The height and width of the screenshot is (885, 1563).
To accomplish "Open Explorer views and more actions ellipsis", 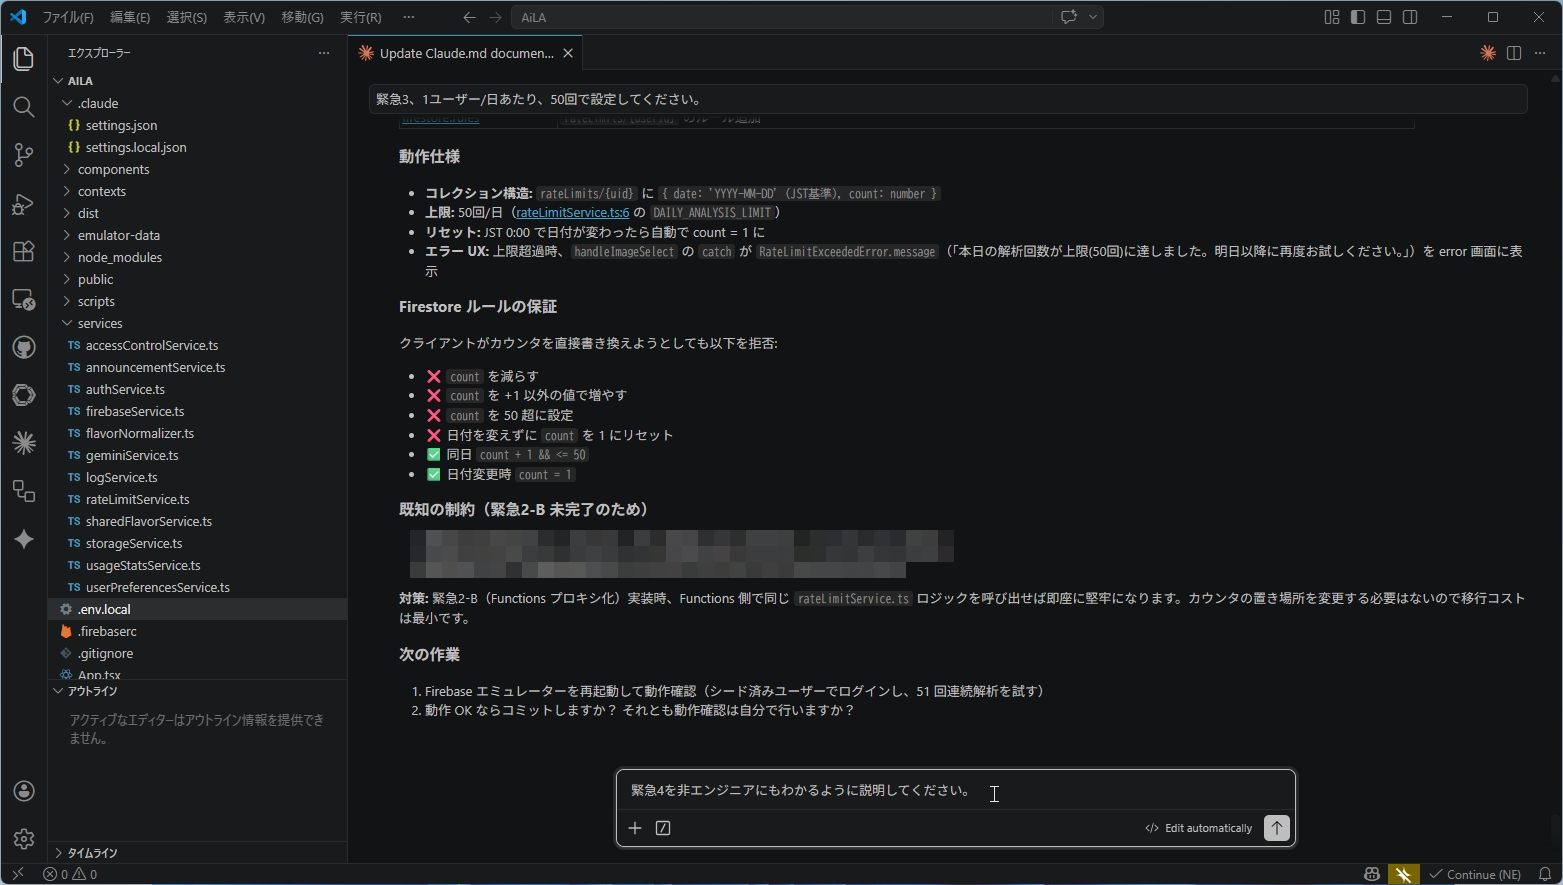I will (323, 53).
